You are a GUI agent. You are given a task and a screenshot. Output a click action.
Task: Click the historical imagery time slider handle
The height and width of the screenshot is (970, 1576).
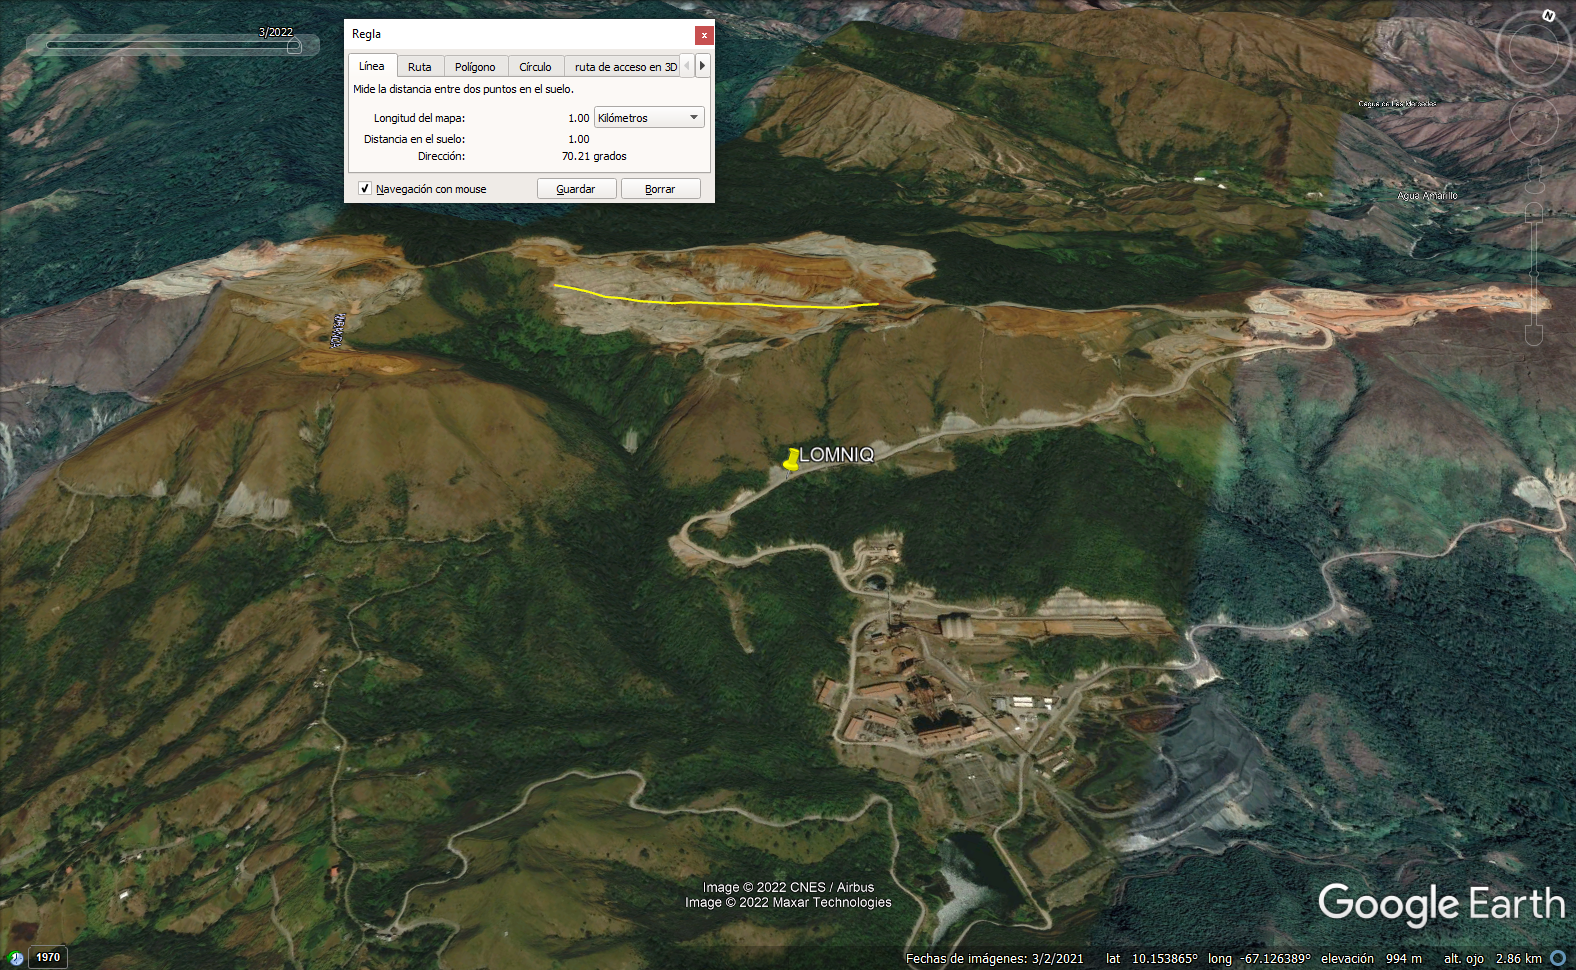click(294, 46)
